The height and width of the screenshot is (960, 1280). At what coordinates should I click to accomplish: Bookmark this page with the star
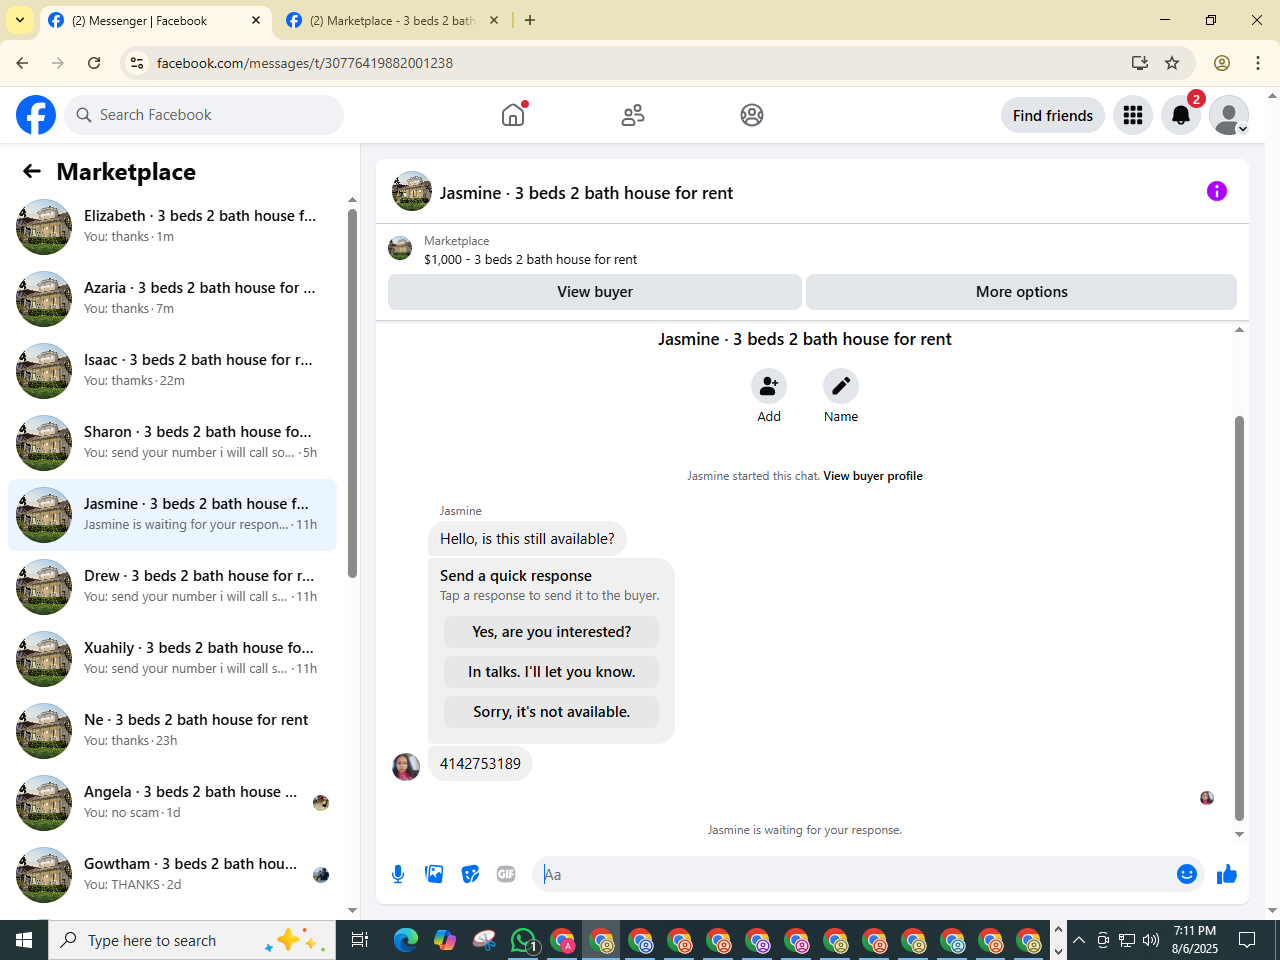pos(1172,63)
